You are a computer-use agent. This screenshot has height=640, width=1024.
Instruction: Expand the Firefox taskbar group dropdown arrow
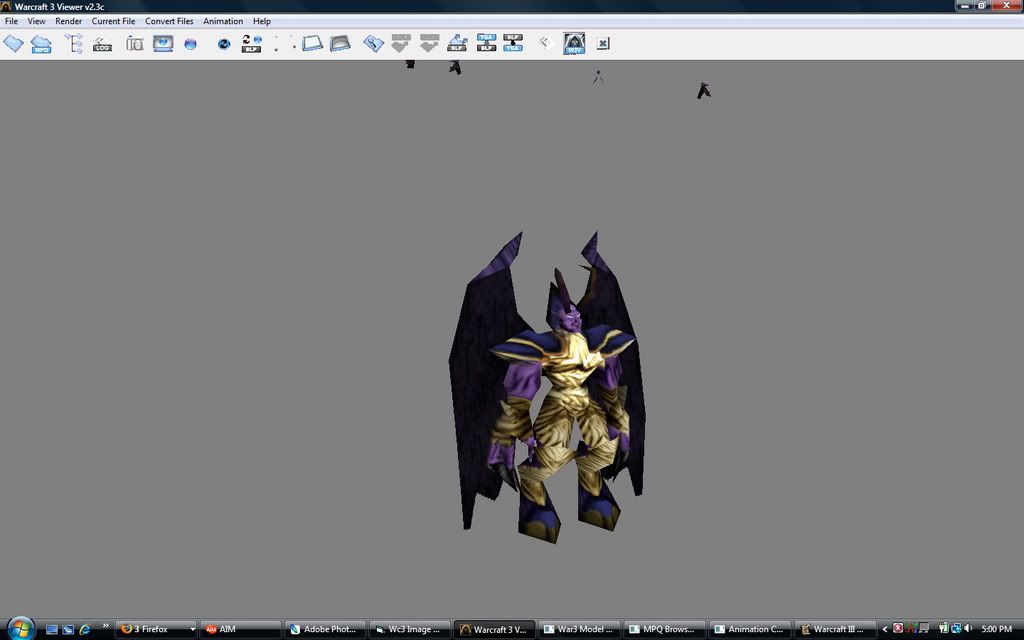(193, 630)
